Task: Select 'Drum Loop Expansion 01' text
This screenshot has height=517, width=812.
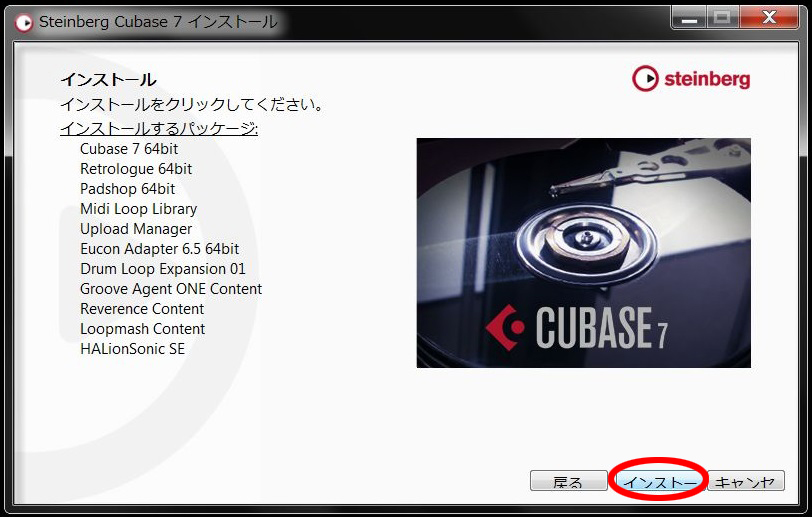Action: coord(163,269)
